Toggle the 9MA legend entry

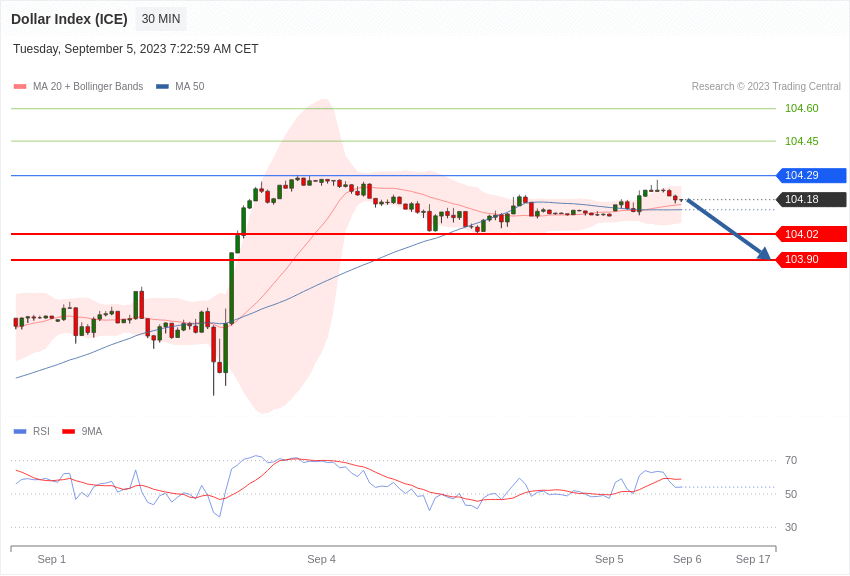click(x=82, y=431)
